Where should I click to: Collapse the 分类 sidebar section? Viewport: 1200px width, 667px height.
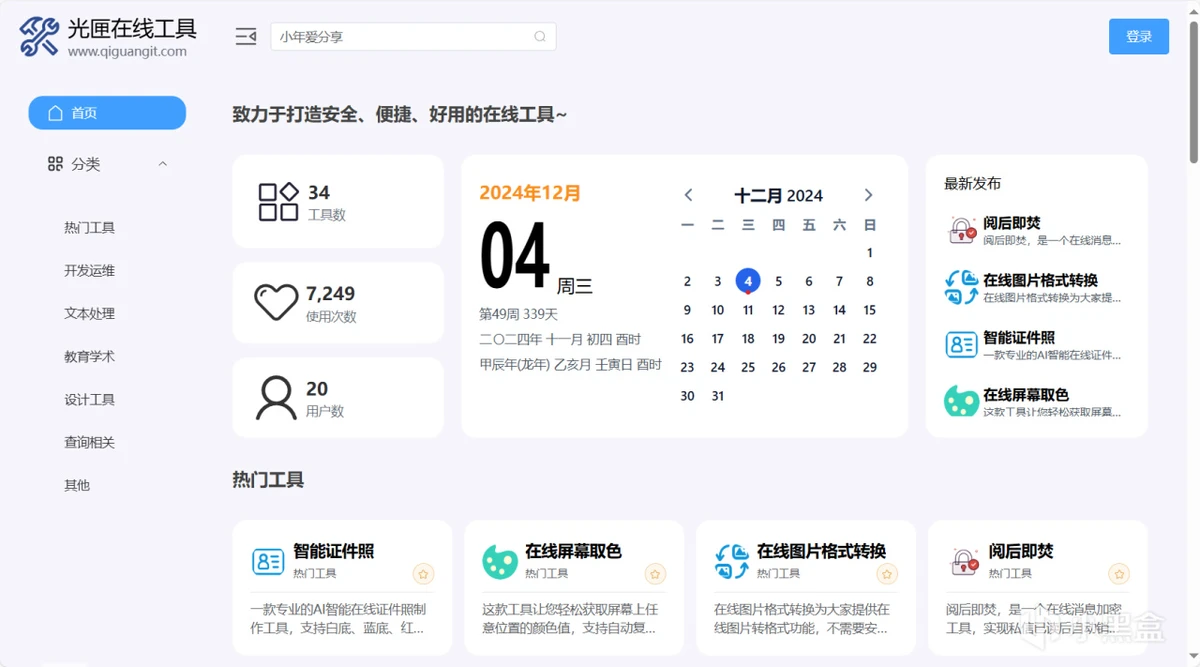163,164
